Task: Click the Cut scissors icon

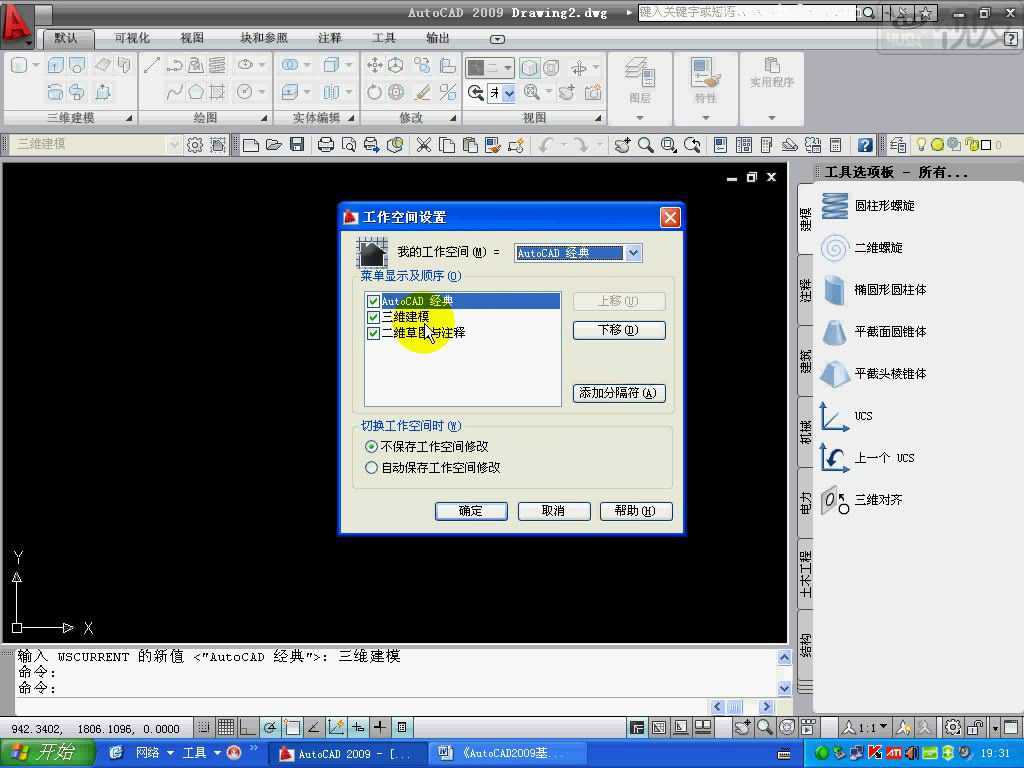Action: tap(424, 145)
